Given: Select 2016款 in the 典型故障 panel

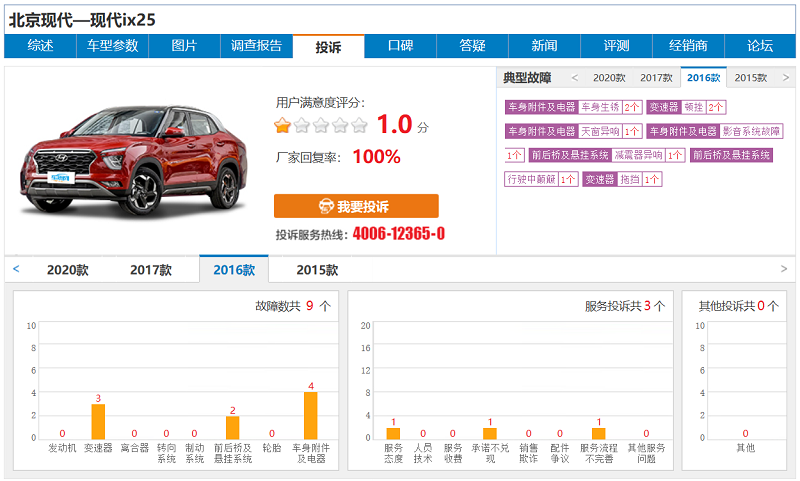Looking at the screenshot, I should 704,78.
